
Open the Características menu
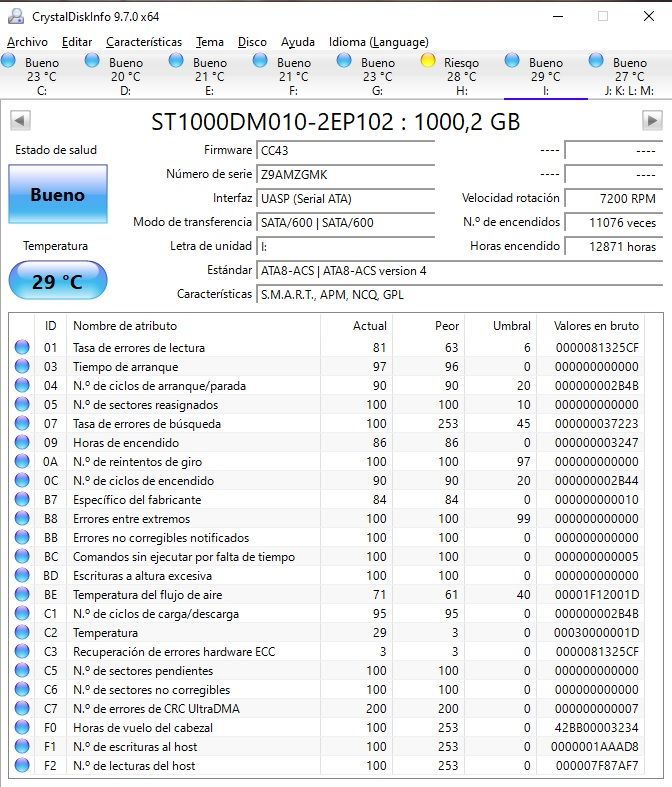click(x=144, y=42)
